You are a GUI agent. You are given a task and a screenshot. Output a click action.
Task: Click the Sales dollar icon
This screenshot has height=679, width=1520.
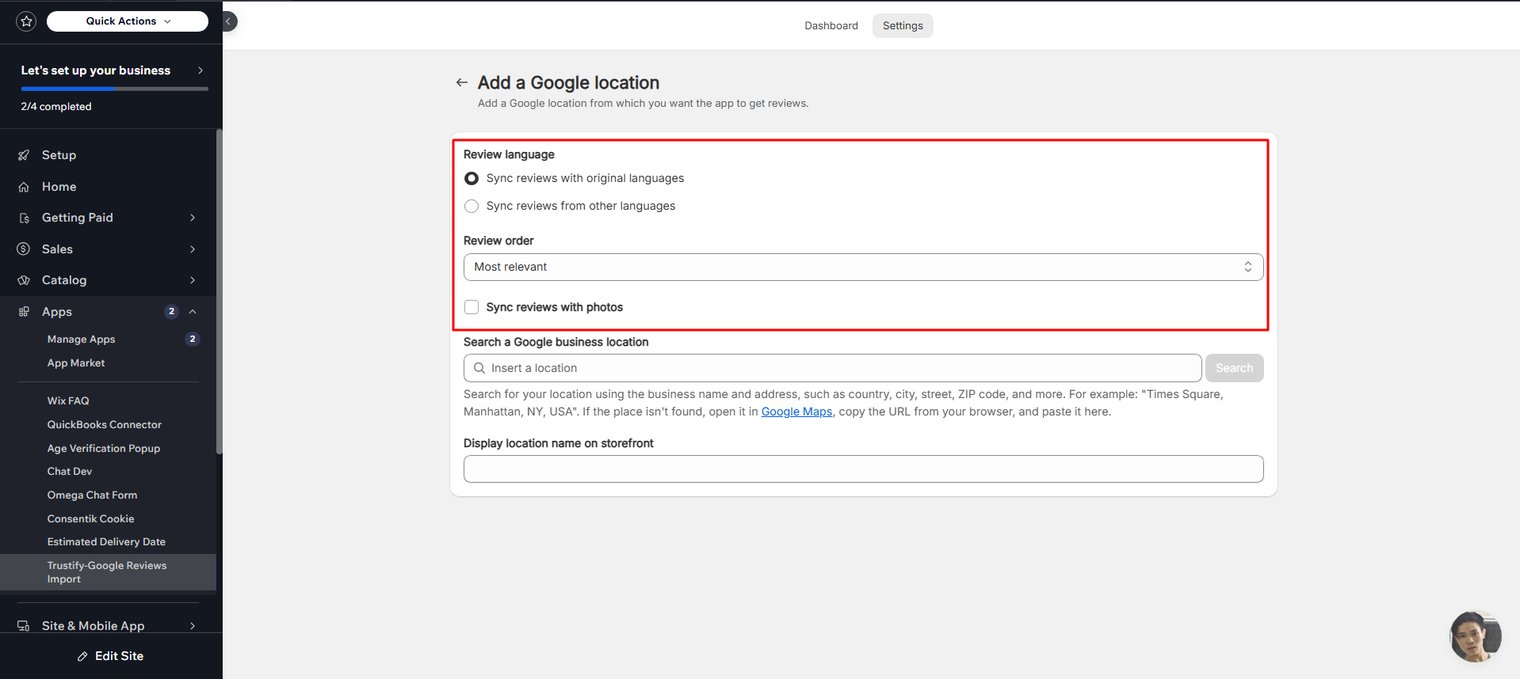(x=24, y=249)
